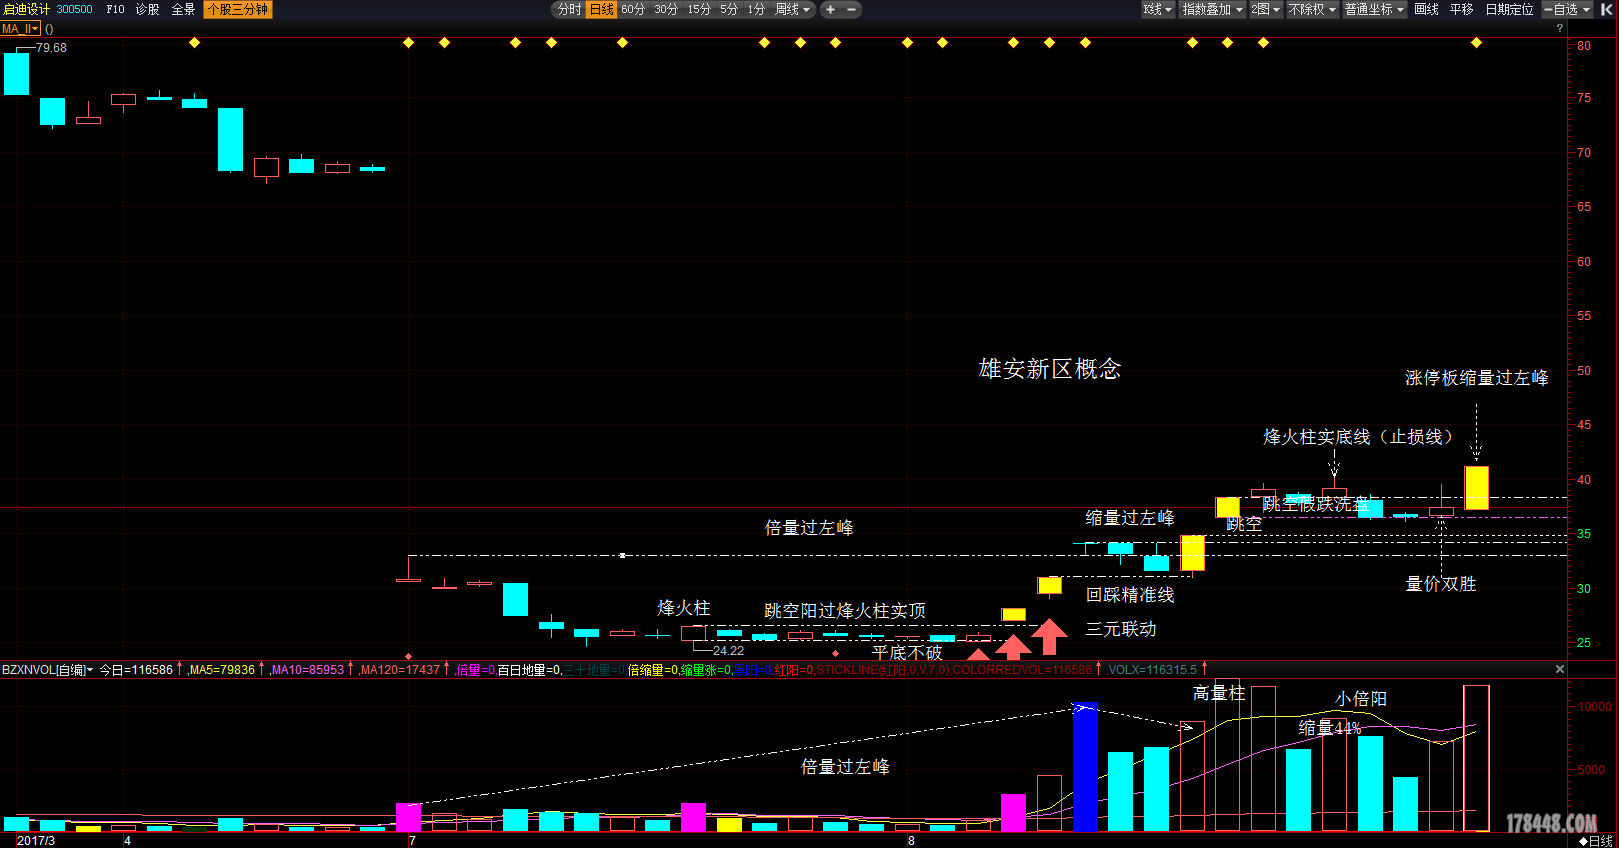Open the 指数叠加 overlay dropdown
1619x848 pixels.
coord(1212,9)
